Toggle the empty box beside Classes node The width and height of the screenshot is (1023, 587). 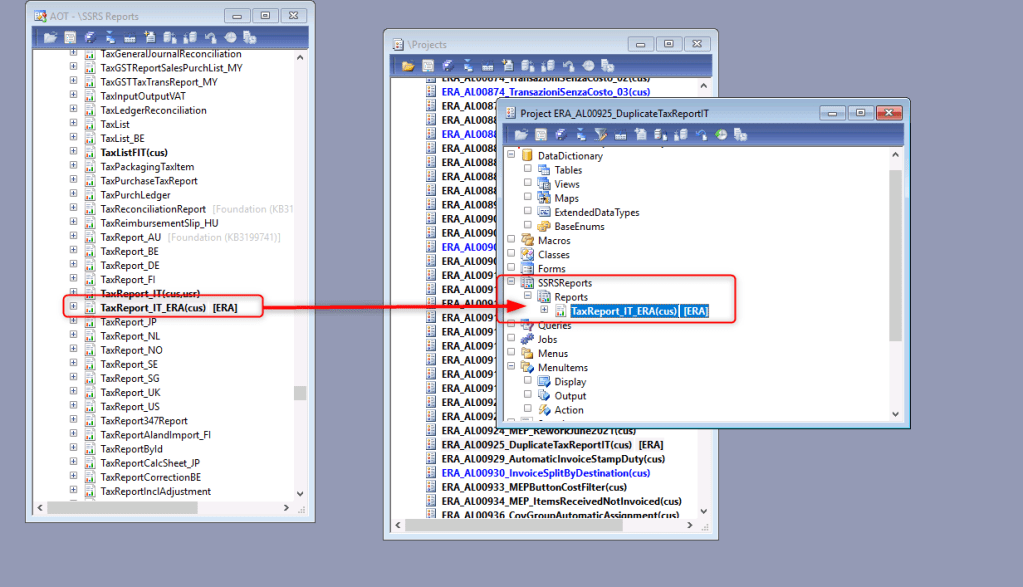[x=512, y=255]
